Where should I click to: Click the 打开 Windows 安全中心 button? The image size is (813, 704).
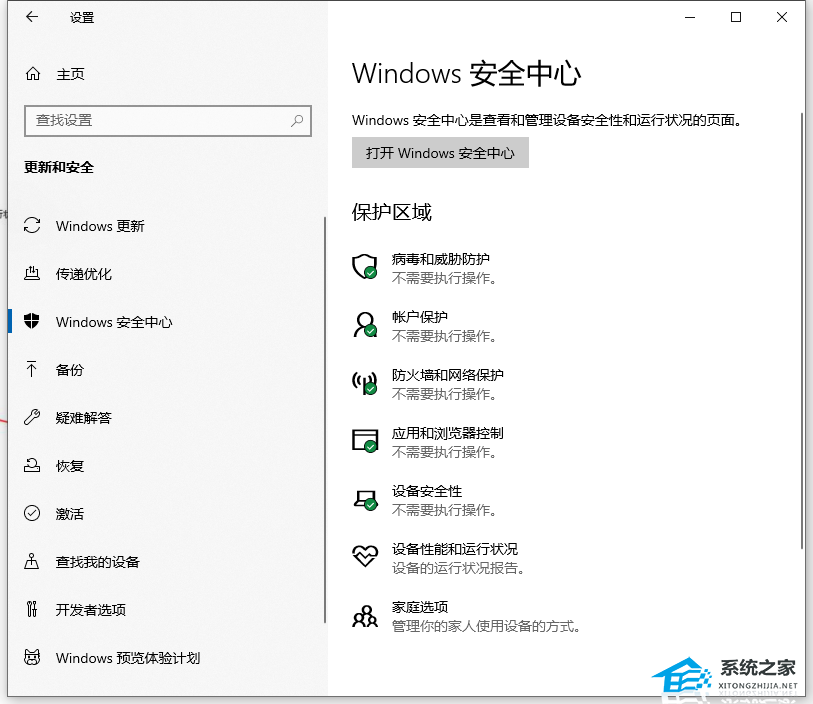pos(440,152)
